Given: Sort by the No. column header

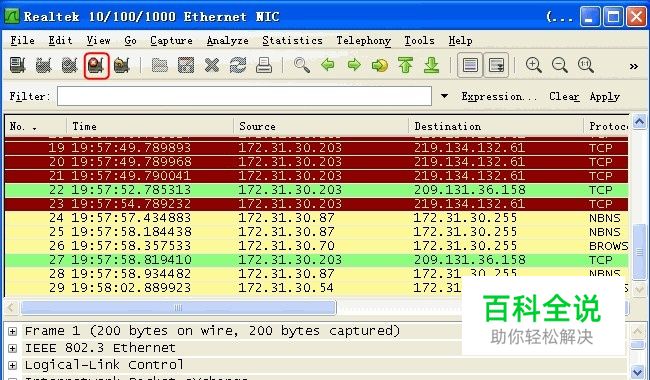Looking at the screenshot, I should (x=36, y=126).
